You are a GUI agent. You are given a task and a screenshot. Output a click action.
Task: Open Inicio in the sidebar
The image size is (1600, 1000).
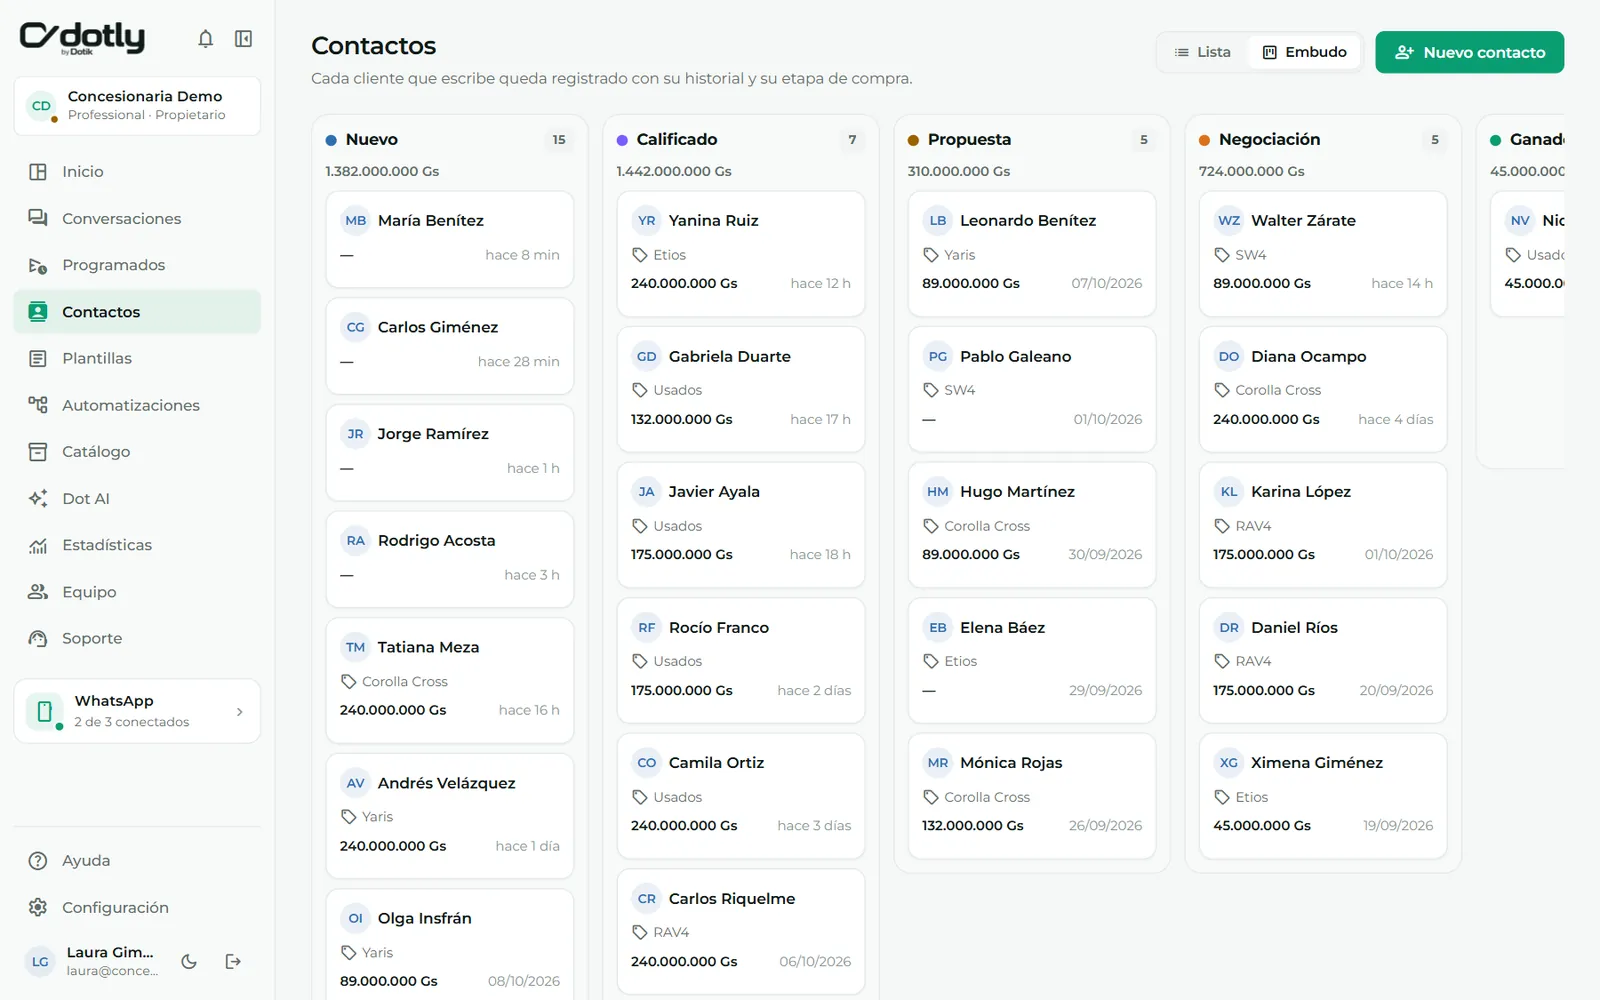tap(137, 172)
